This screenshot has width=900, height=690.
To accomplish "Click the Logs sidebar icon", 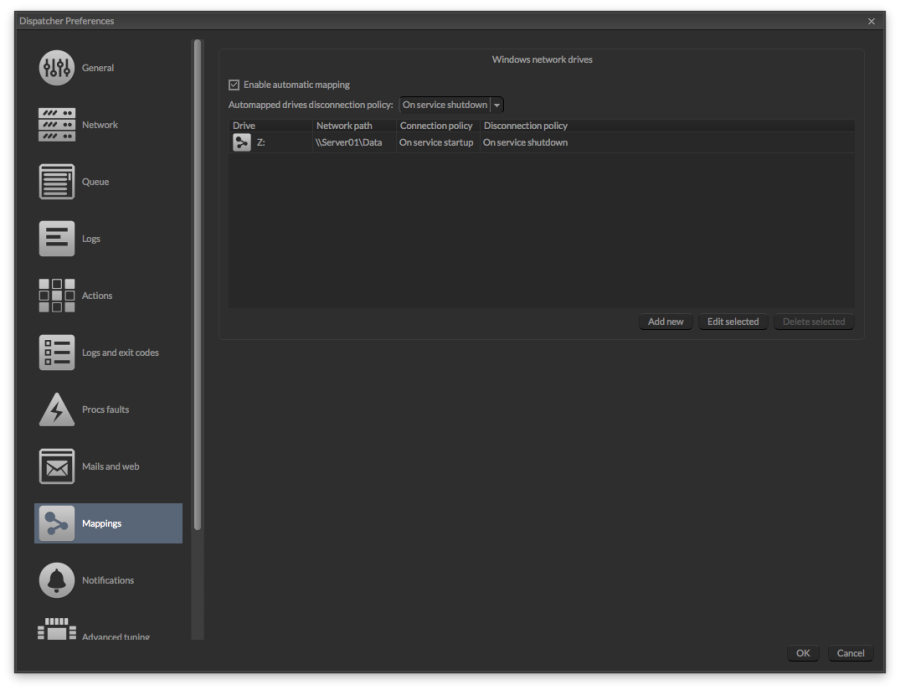I will click(x=57, y=238).
